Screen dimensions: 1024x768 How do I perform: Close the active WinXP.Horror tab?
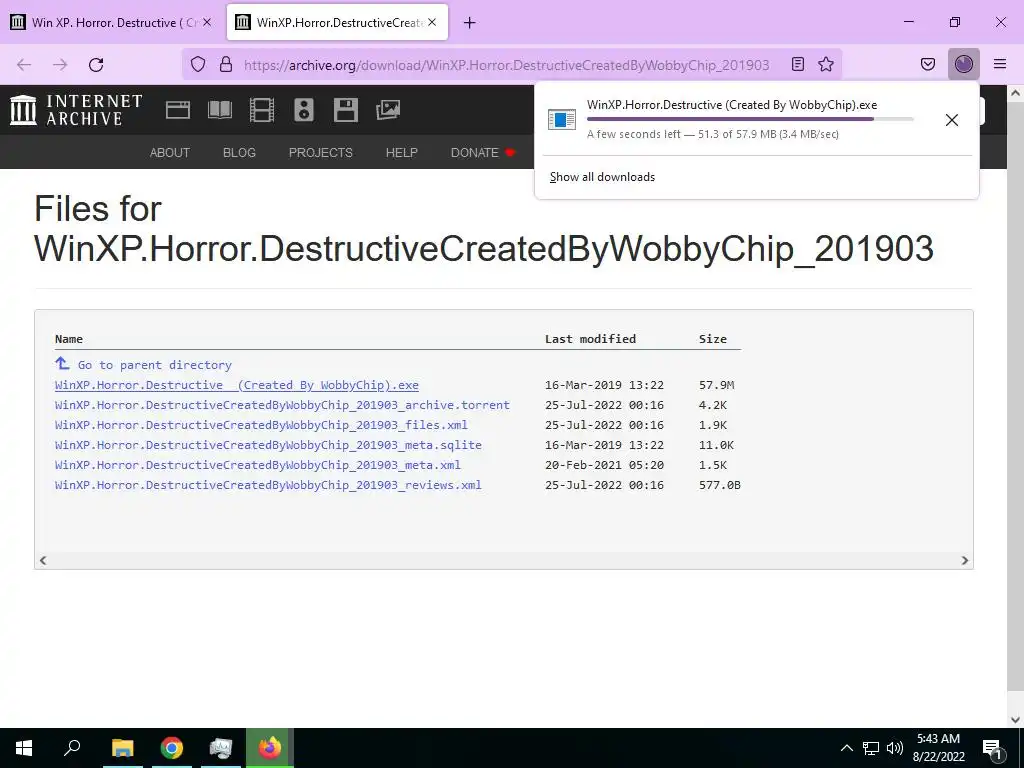(432, 22)
